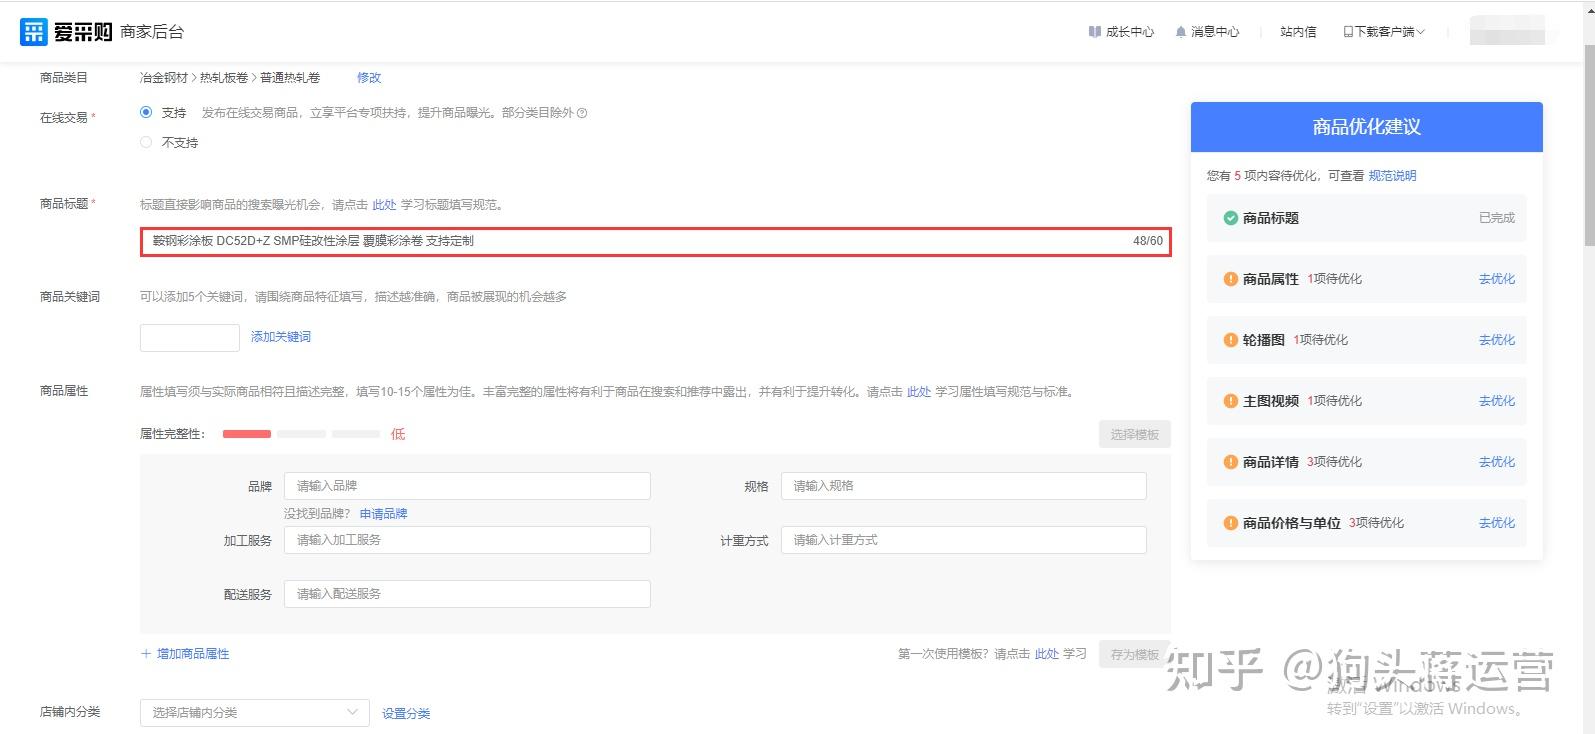Click the 商品优化建议 panel header
The width and height of the screenshot is (1595, 734).
point(1366,127)
